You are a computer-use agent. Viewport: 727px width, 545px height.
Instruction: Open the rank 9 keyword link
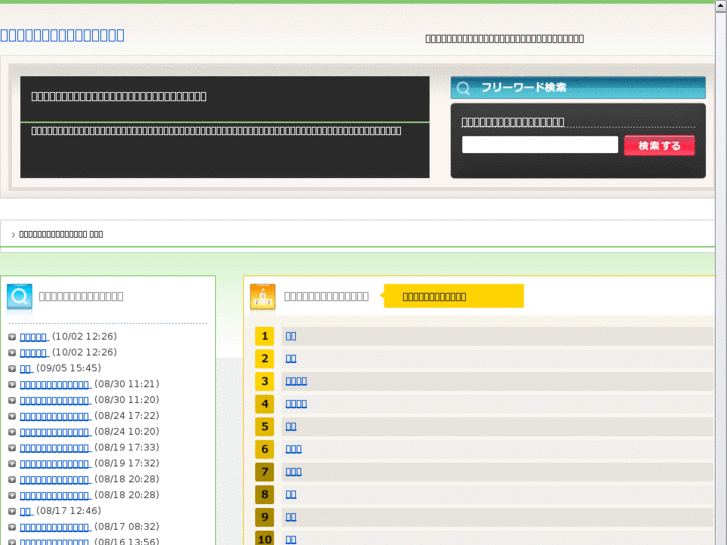coord(291,517)
